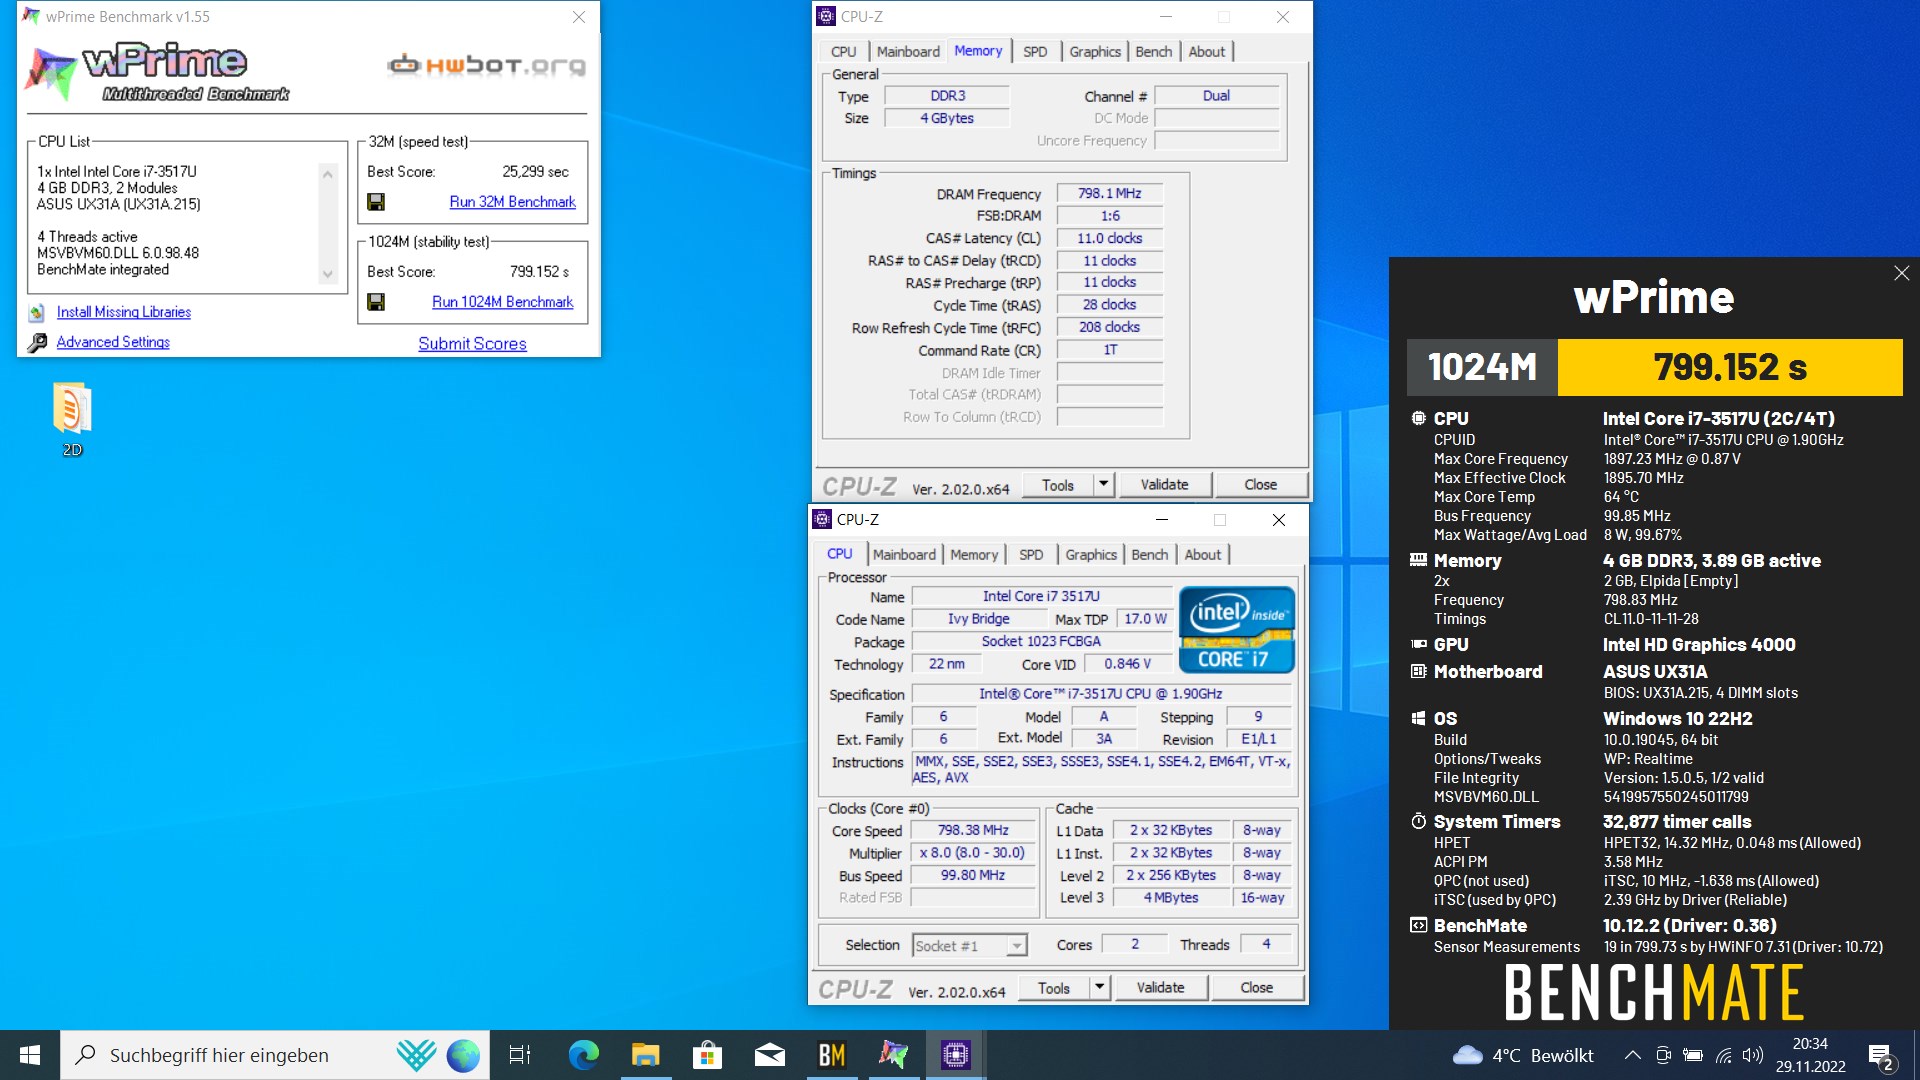Save the 1024M score floppy icon
Screen dimensions: 1920x1080
(x=376, y=302)
